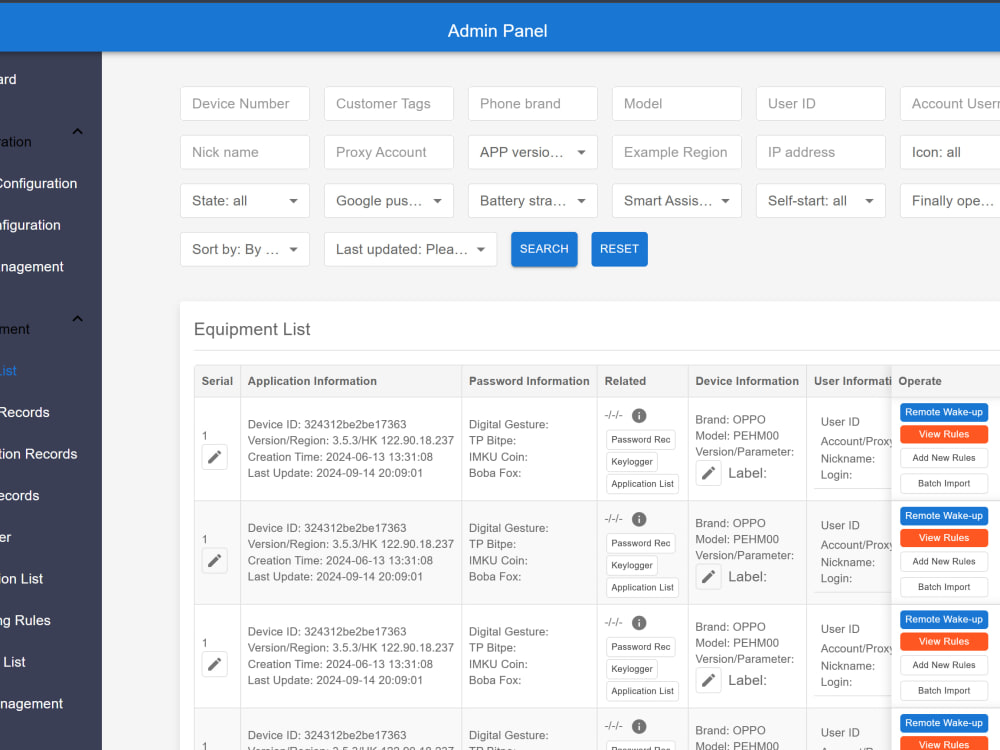Viewport: 1000px width, 750px height.
Task: Click Batch Import in the third row
Action: tap(944, 691)
